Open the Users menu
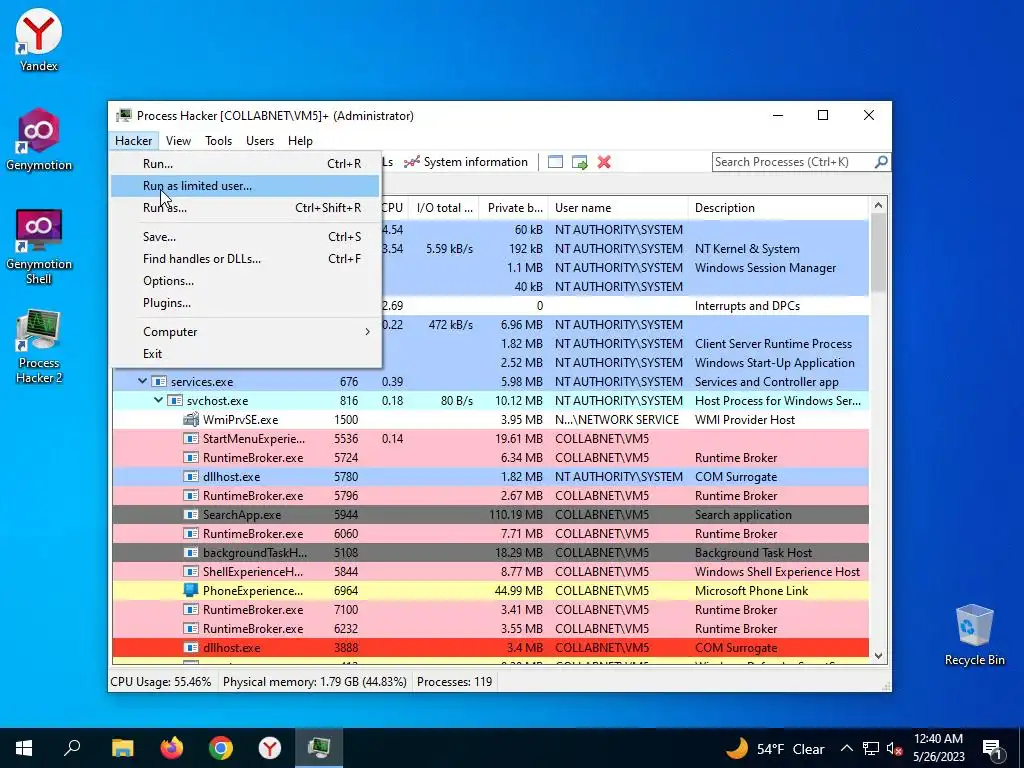 (x=259, y=140)
